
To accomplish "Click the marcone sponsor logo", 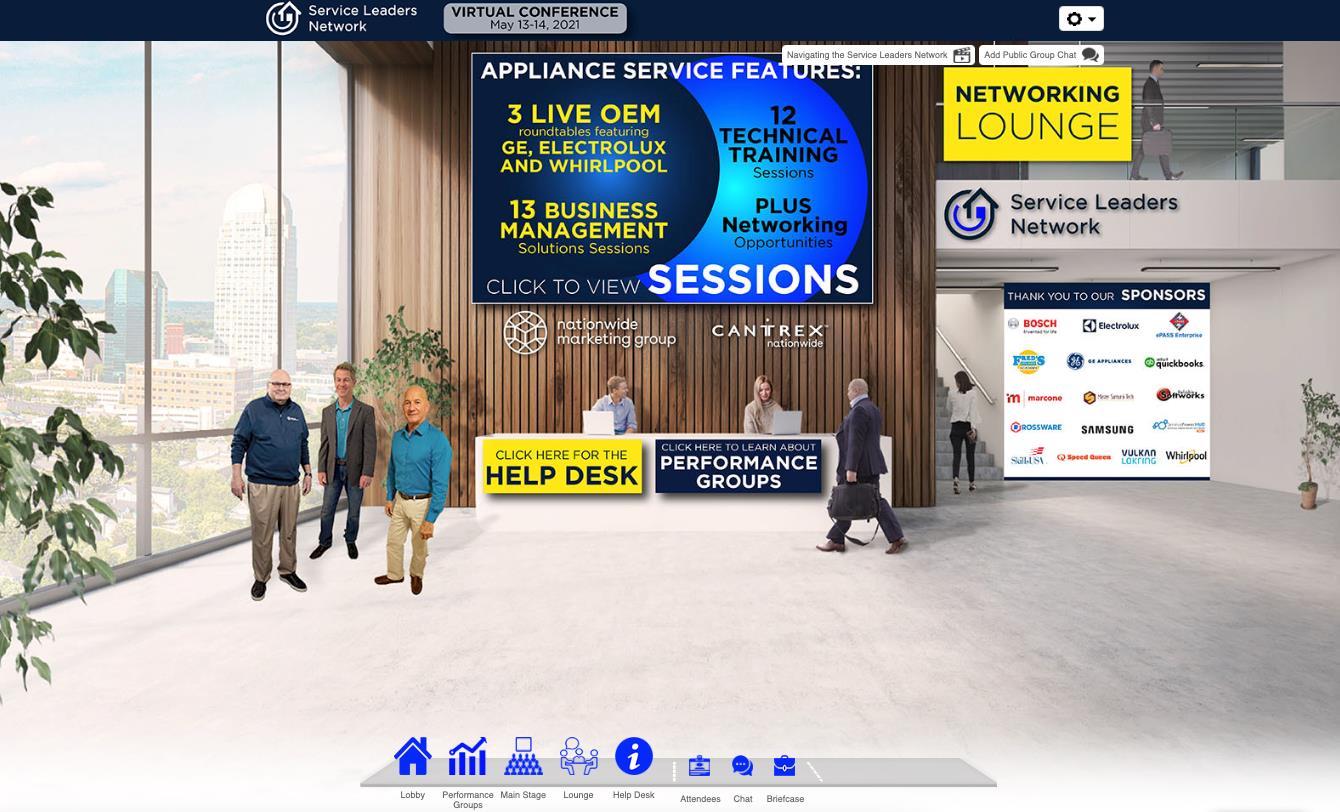I will (x=1034, y=398).
